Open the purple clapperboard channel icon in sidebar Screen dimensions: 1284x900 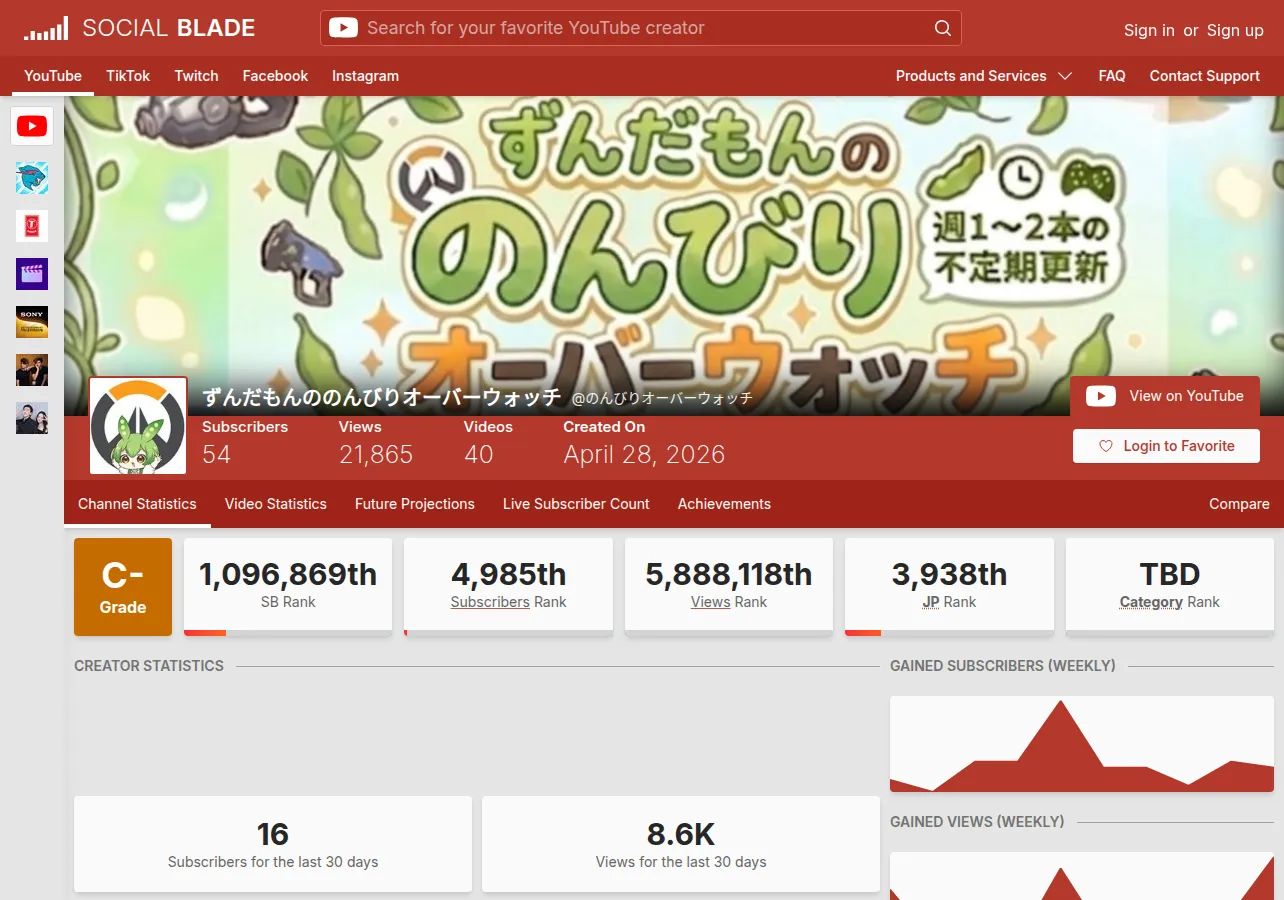tap(32, 274)
